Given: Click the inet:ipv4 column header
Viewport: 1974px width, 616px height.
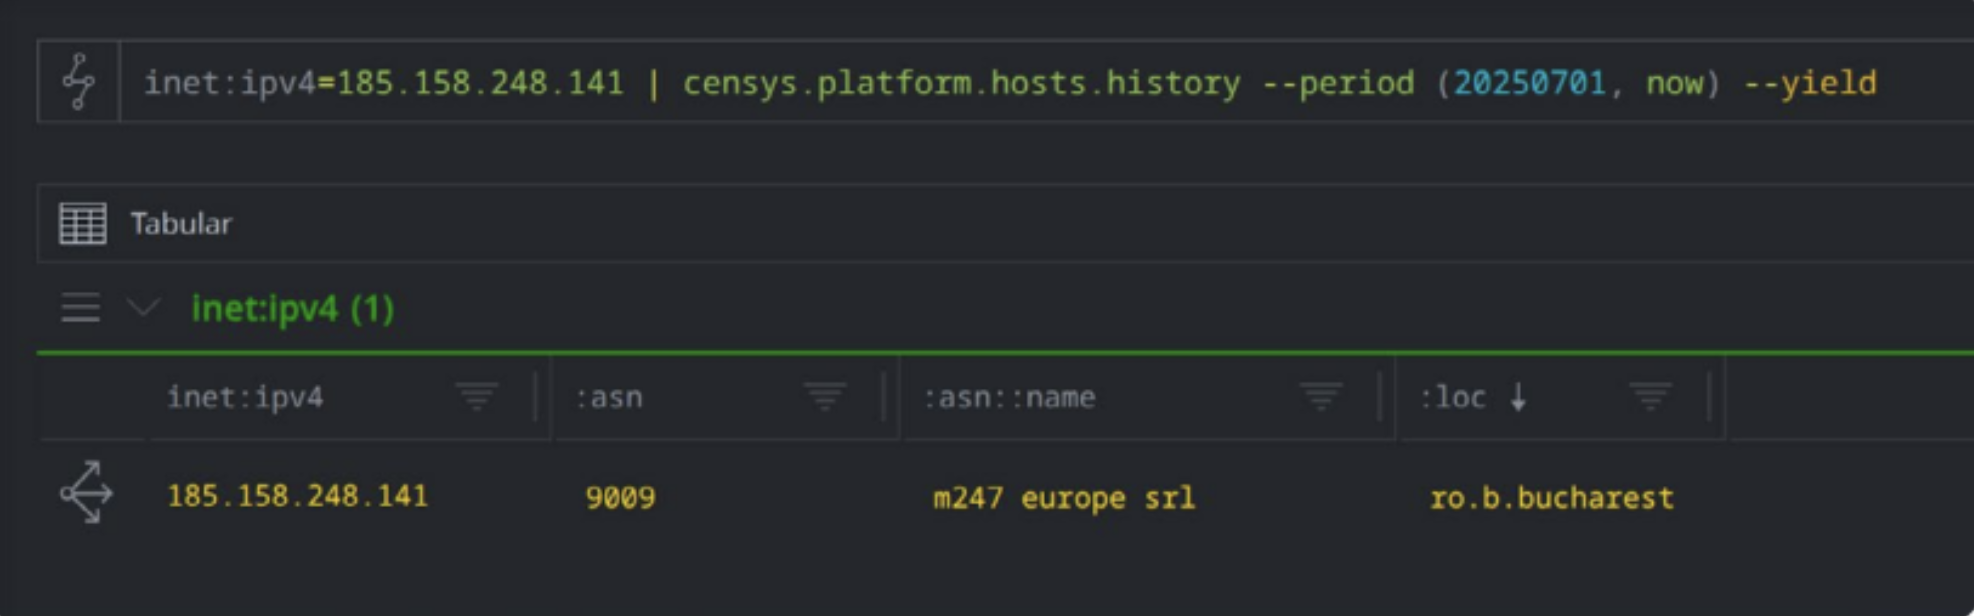Looking at the screenshot, I should pos(245,397).
